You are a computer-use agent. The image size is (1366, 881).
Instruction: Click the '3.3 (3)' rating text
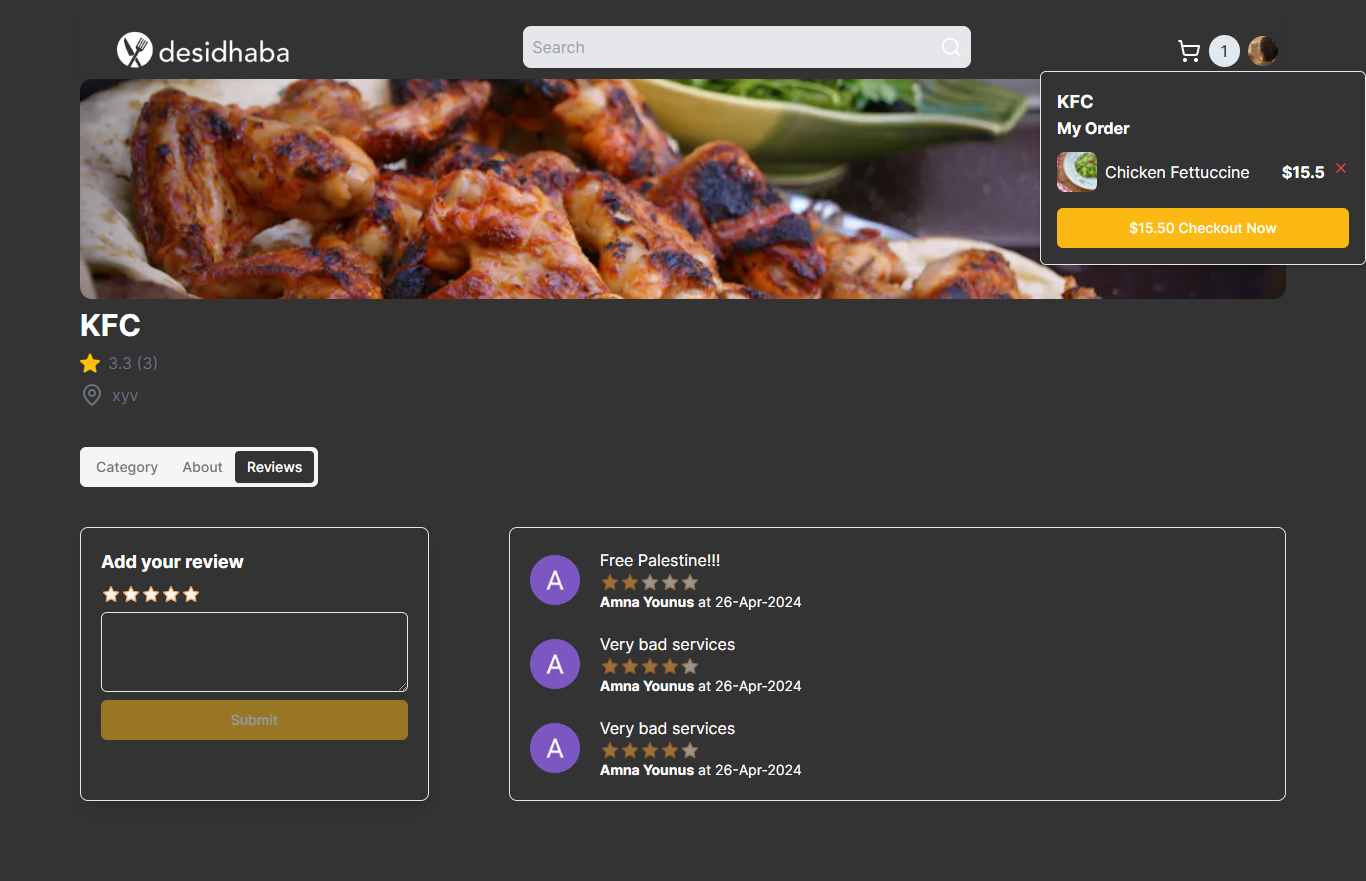133,363
